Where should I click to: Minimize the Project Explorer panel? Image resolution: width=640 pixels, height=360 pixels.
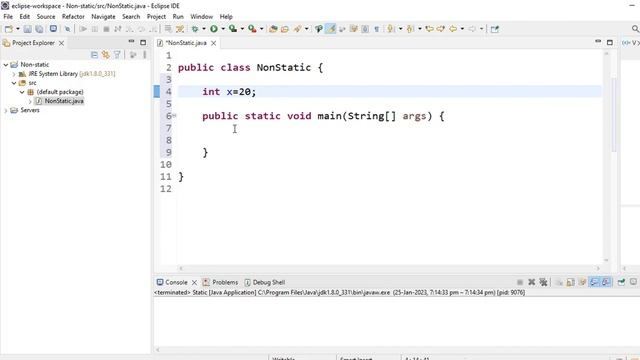point(131,42)
